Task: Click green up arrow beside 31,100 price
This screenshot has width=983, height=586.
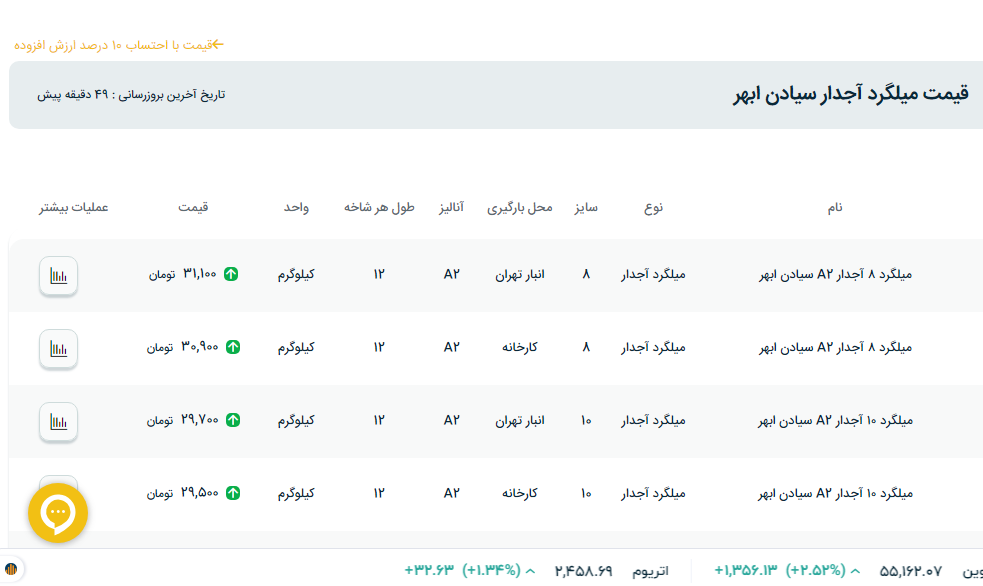Action: [232, 274]
